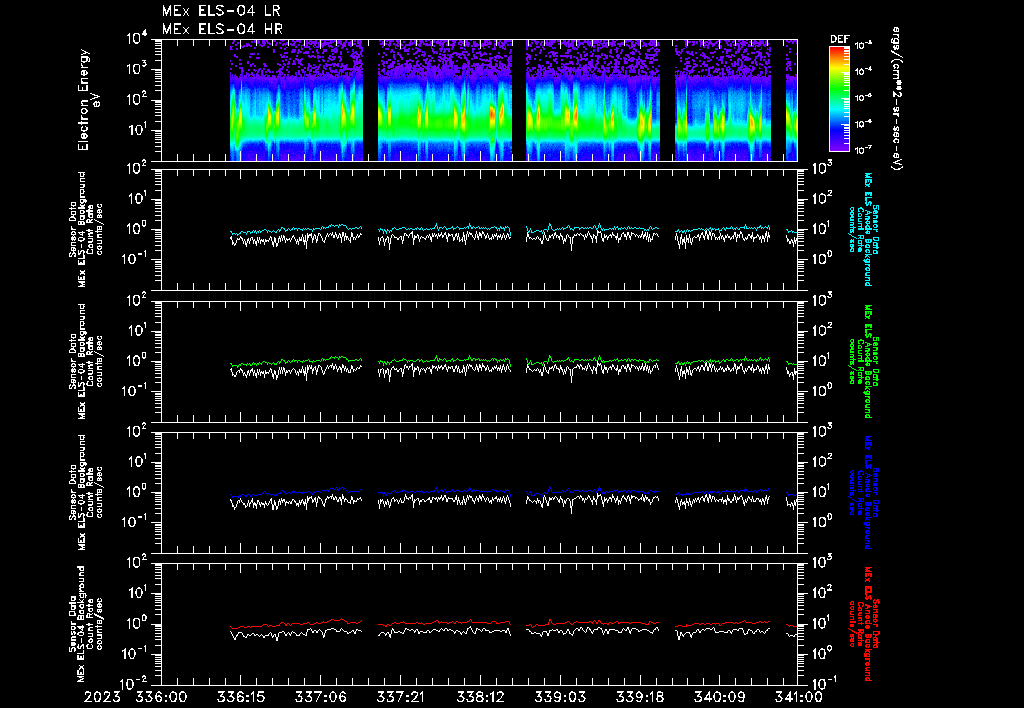Click the 10^-6 color bar tick label
This screenshot has height=708, width=1024.
(863, 124)
